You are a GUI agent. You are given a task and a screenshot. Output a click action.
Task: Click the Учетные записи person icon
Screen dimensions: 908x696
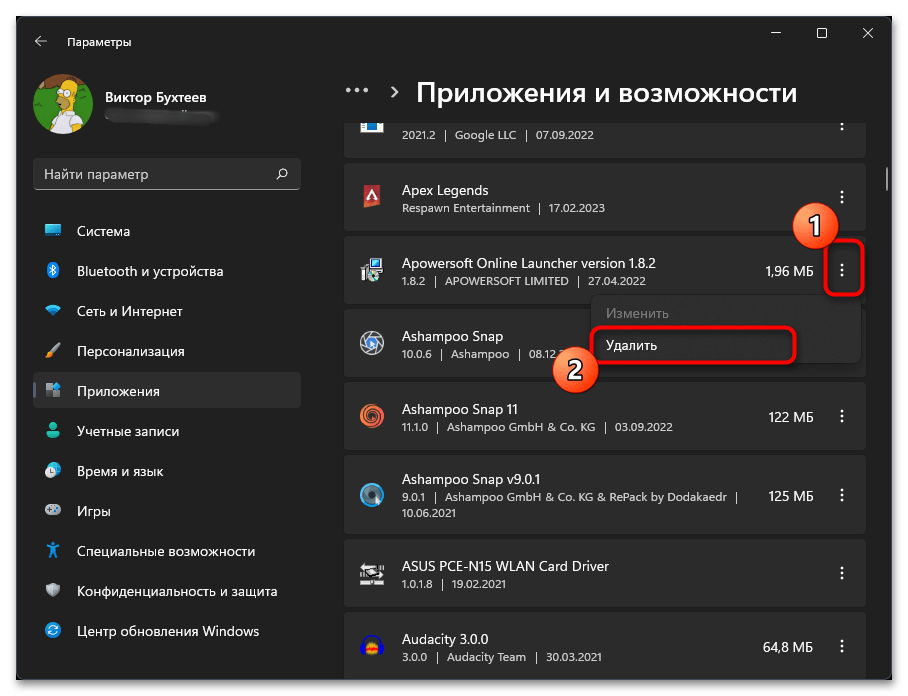[53, 430]
